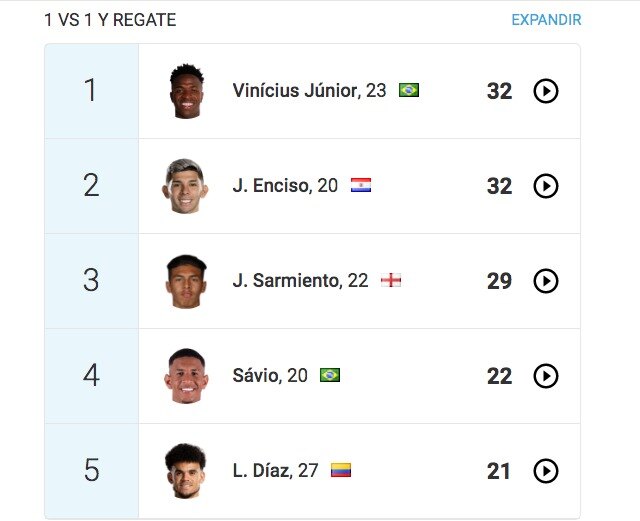Select the L. Díaz name link
This screenshot has height=521, width=640.
[262, 470]
